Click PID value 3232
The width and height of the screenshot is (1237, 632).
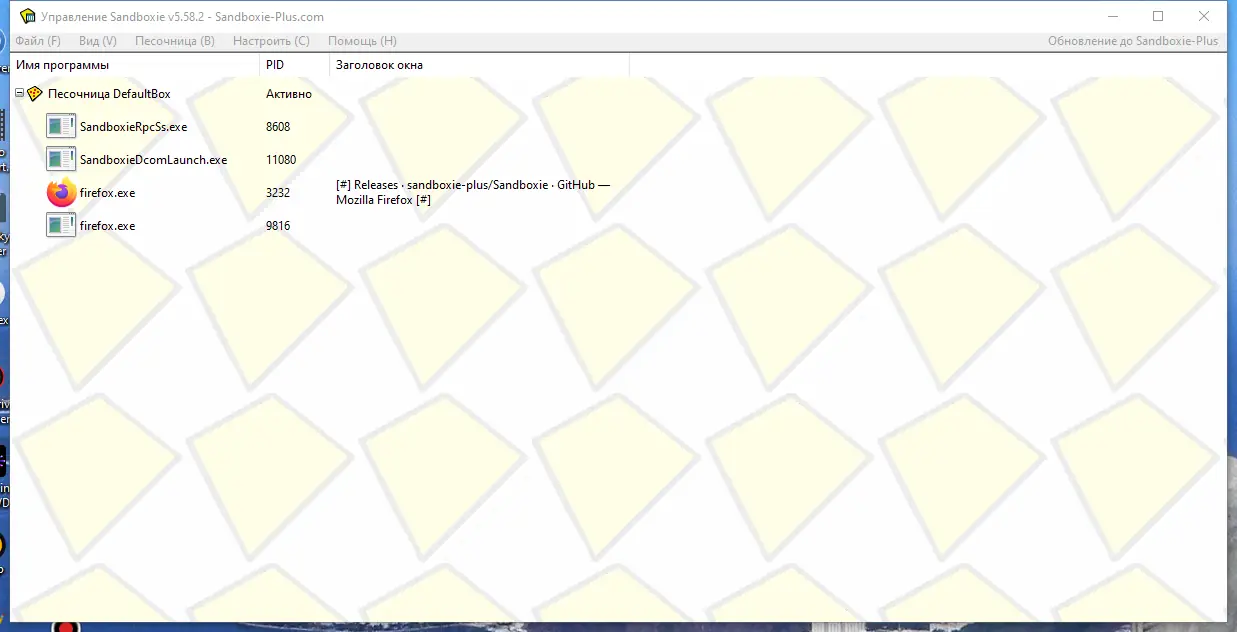click(x=278, y=193)
